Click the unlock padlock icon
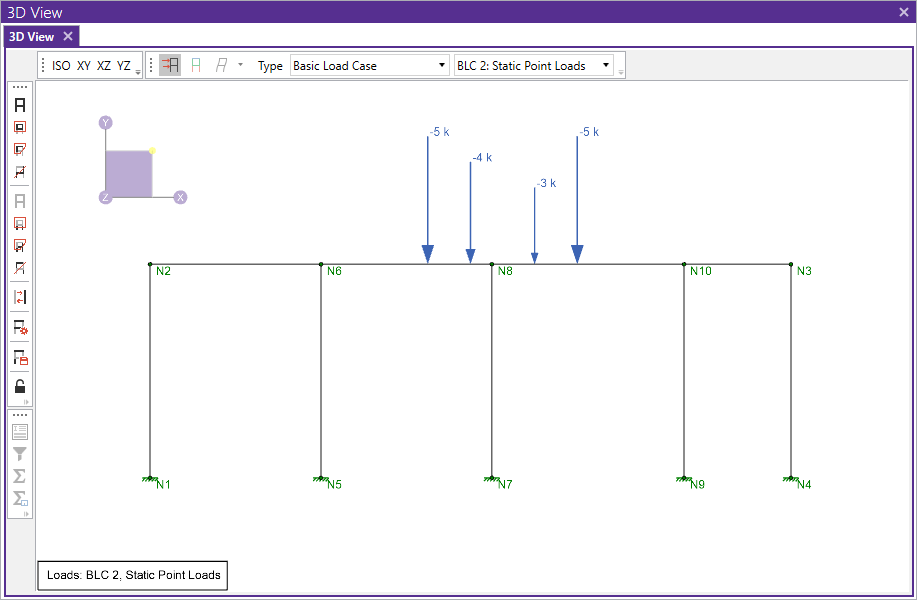The width and height of the screenshot is (917, 600). point(19,386)
